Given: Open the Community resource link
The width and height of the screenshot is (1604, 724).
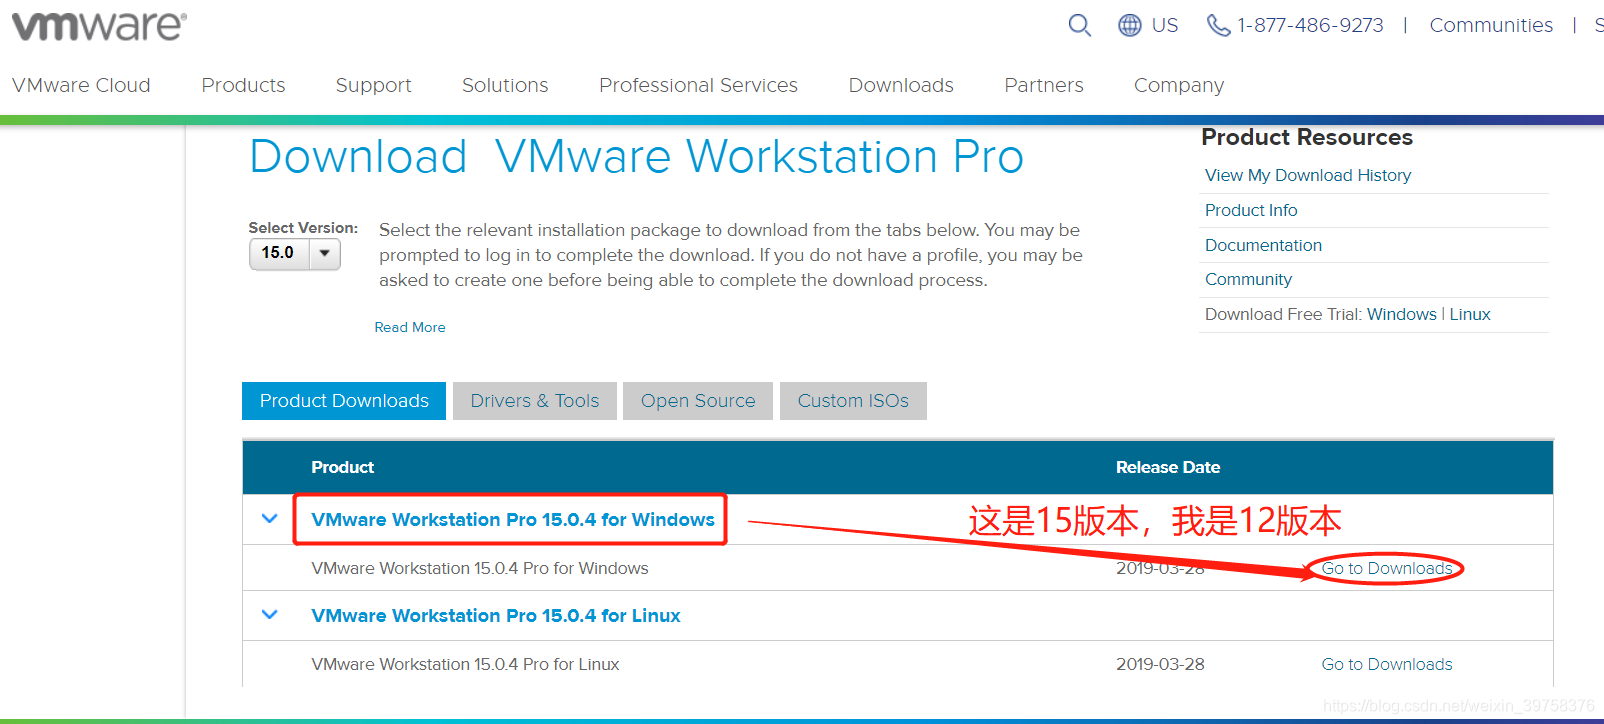Looking at the screenshot, I should pyautogui.click(x=1248, y=279).
